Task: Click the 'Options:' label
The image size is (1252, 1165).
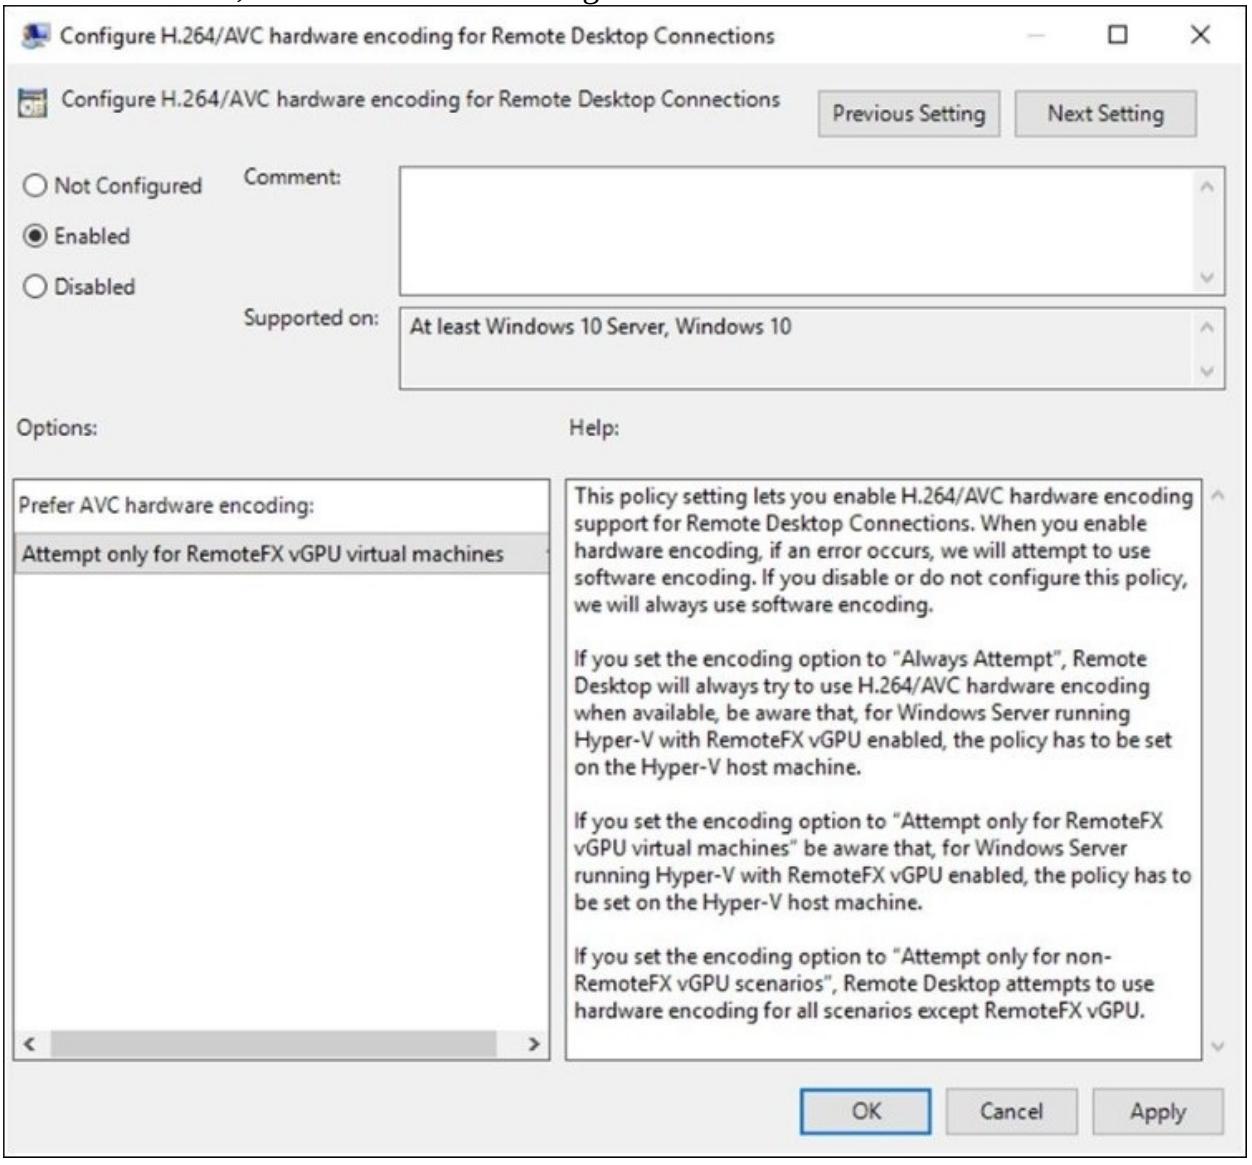Action: point(57,428)
